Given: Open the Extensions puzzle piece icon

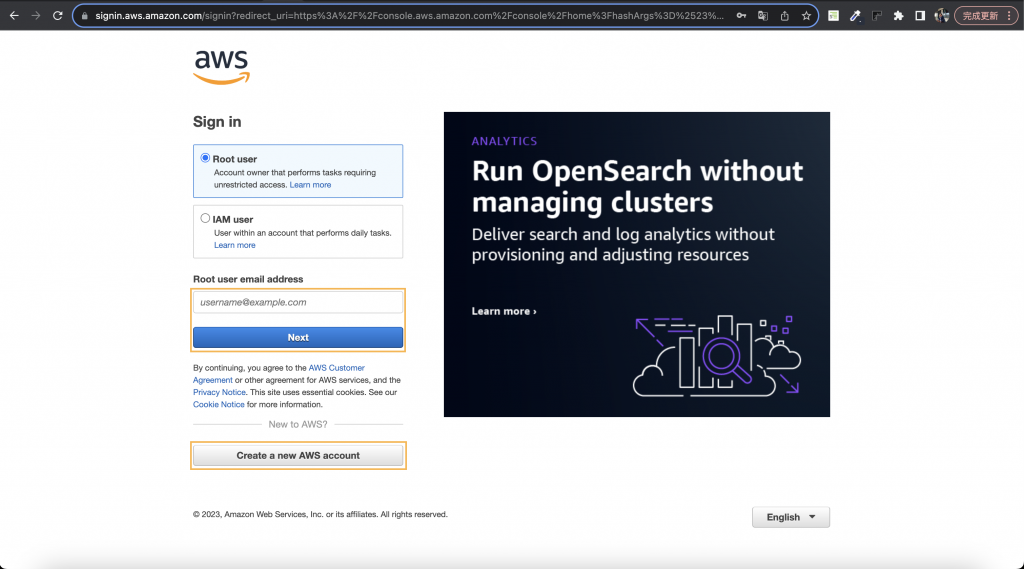Looking at the screenshot, I should tap(899, 16).
